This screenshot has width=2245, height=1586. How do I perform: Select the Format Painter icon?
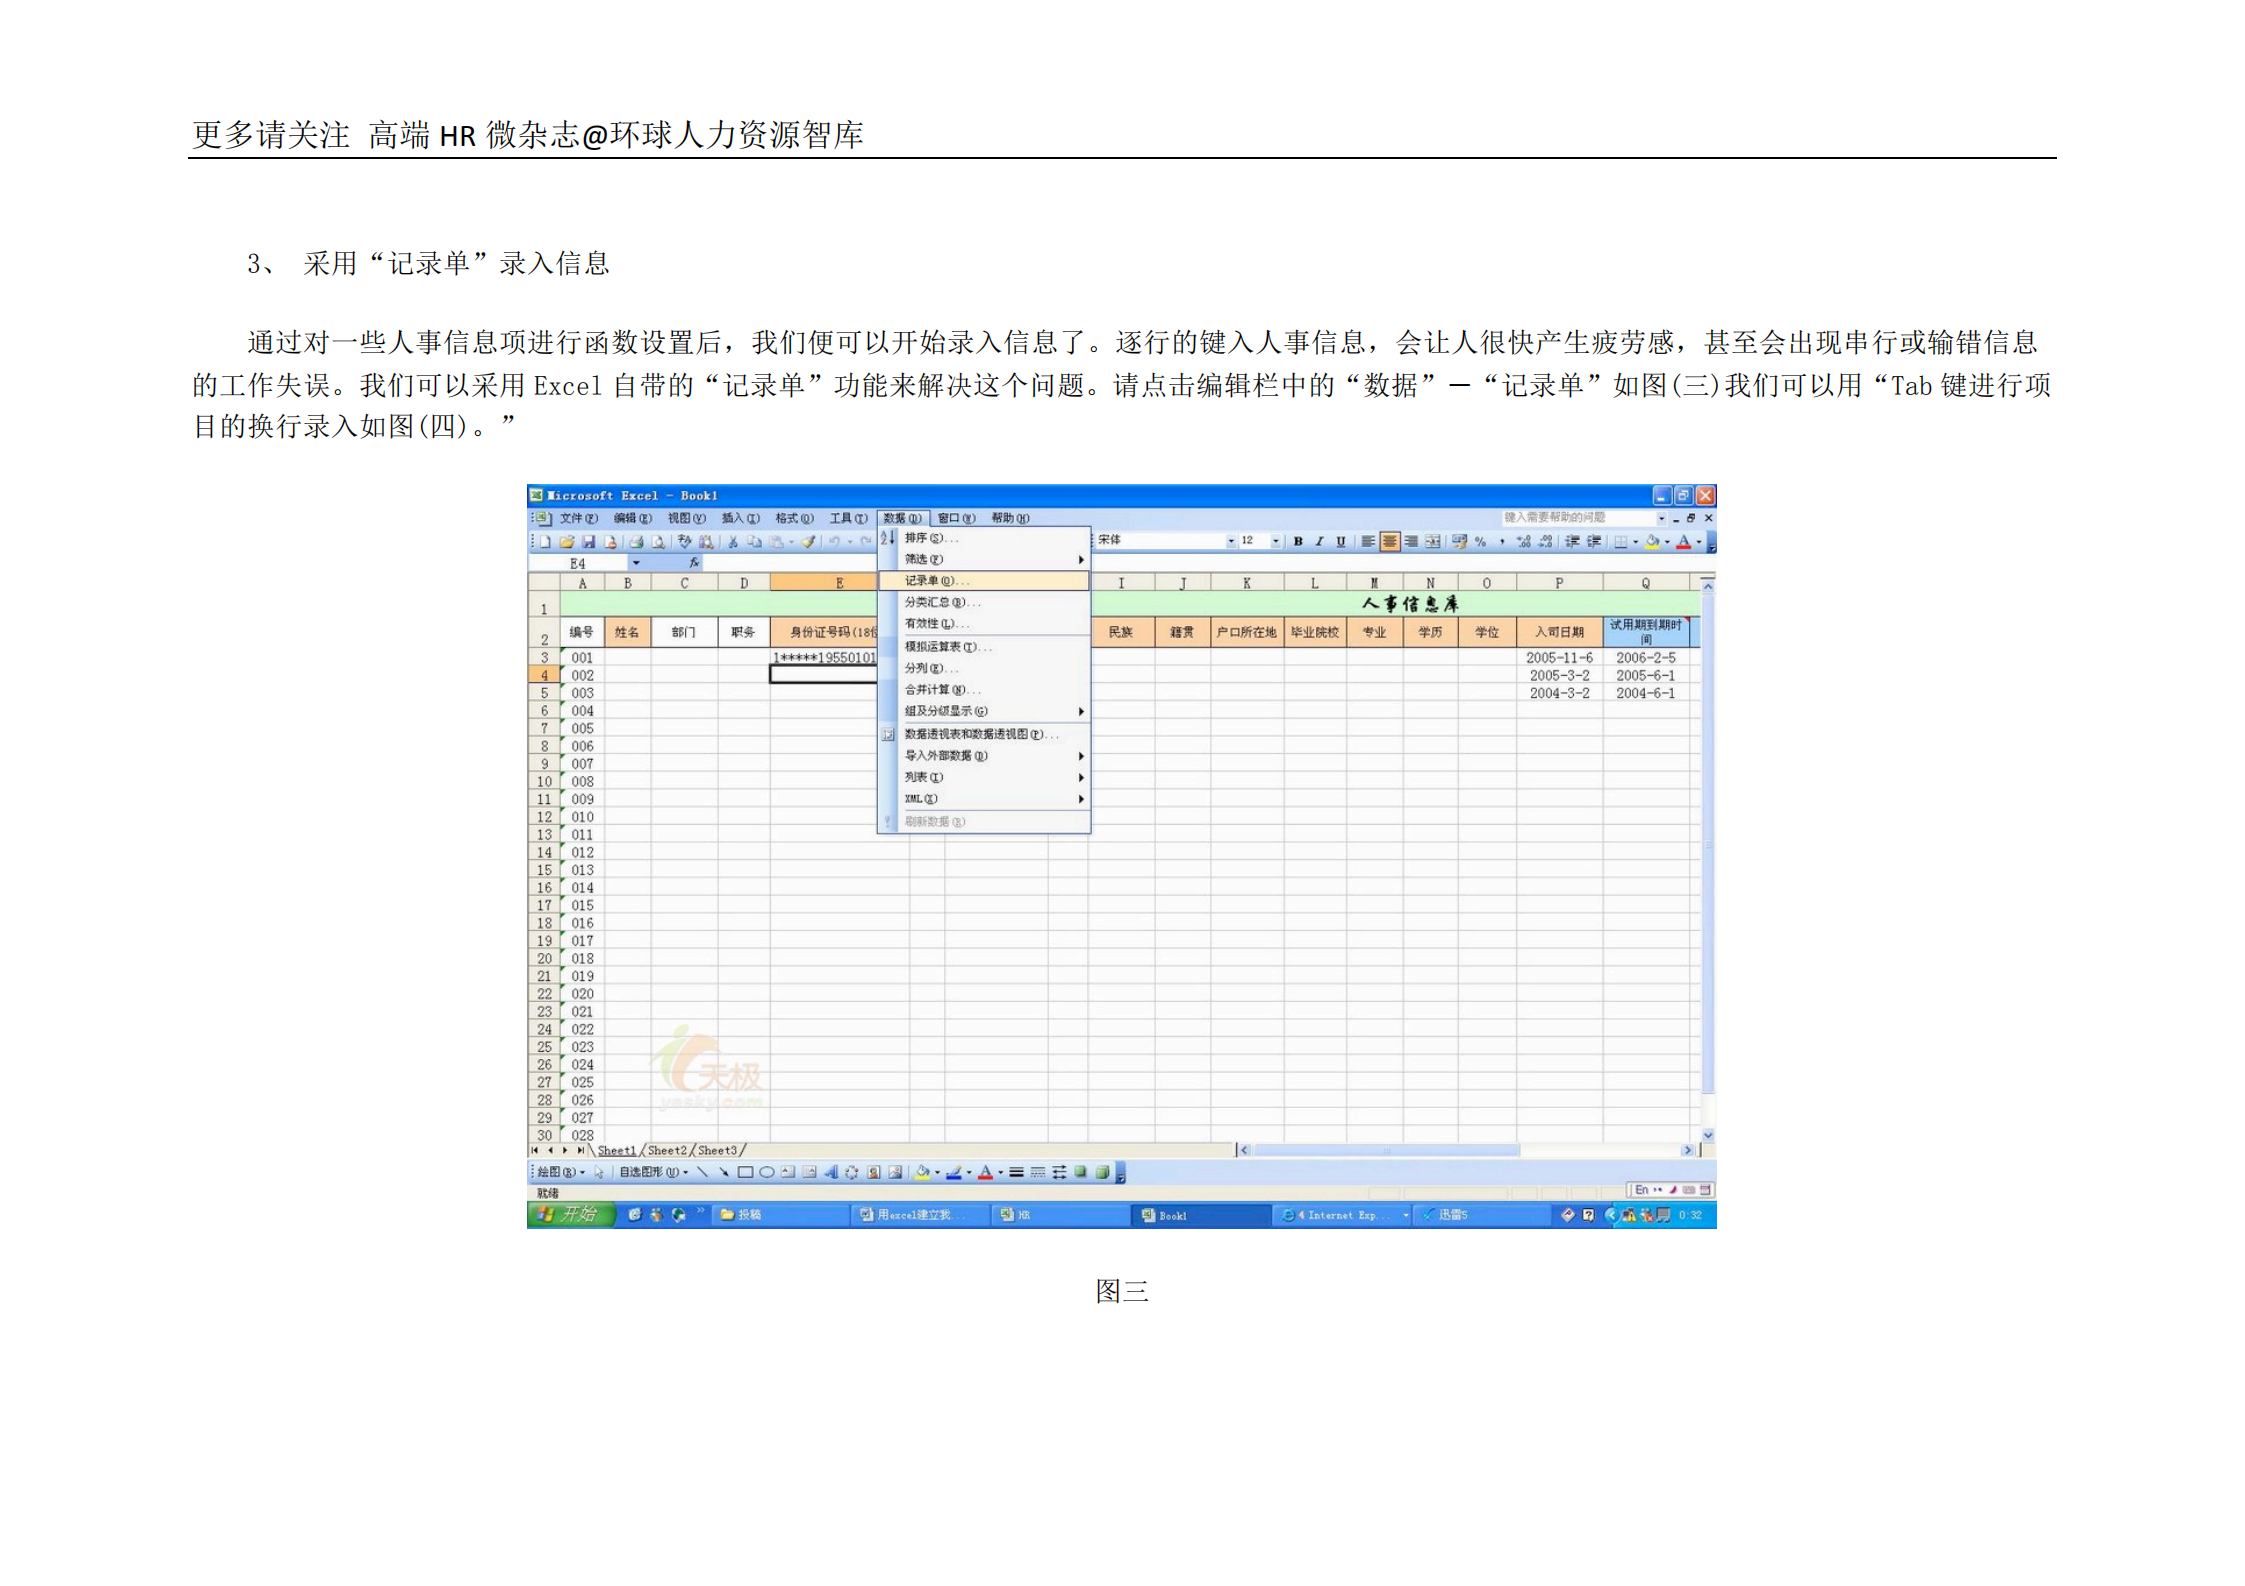tap(809, 542)
